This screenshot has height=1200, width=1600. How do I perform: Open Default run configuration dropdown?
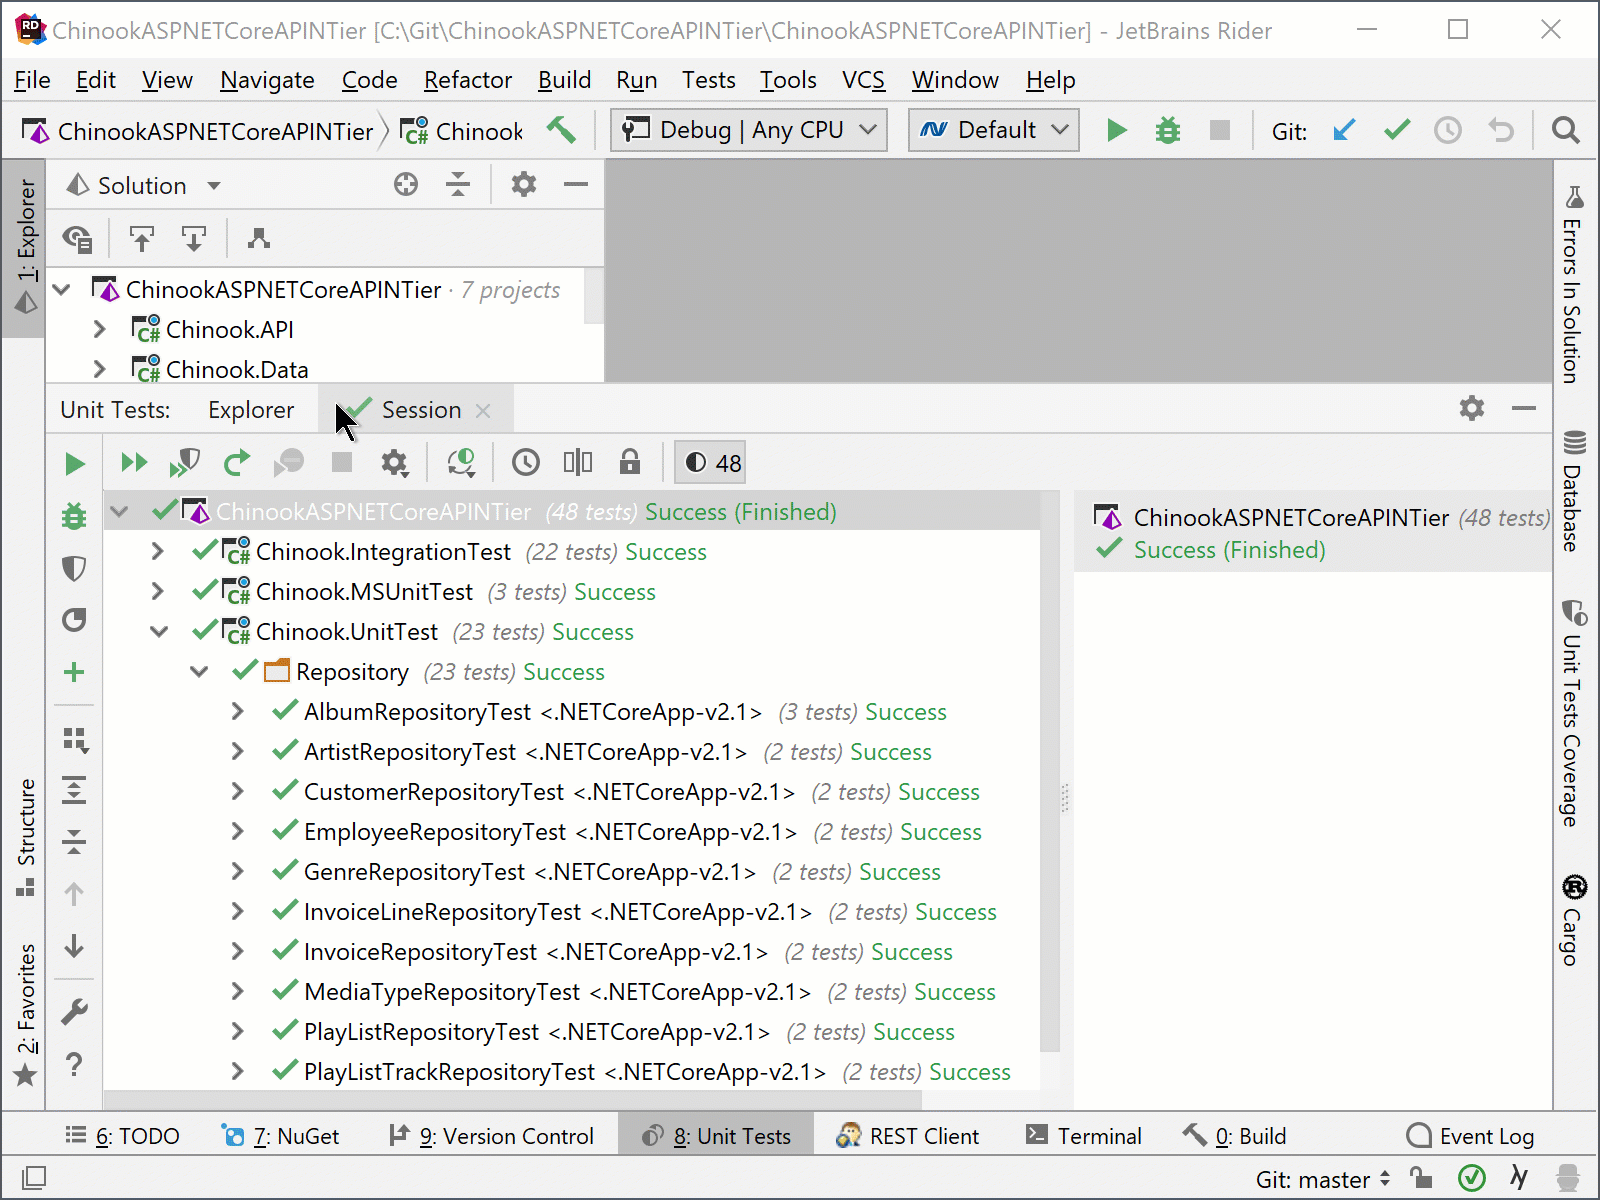tap(993, 130)
